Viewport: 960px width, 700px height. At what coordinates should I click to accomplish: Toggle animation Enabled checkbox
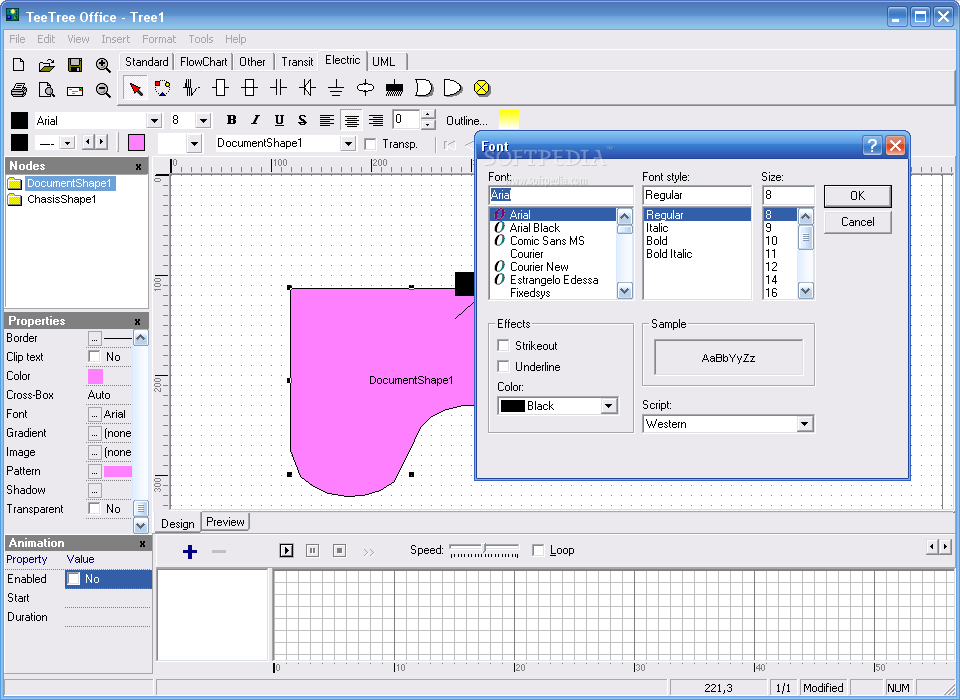point(73,579)
